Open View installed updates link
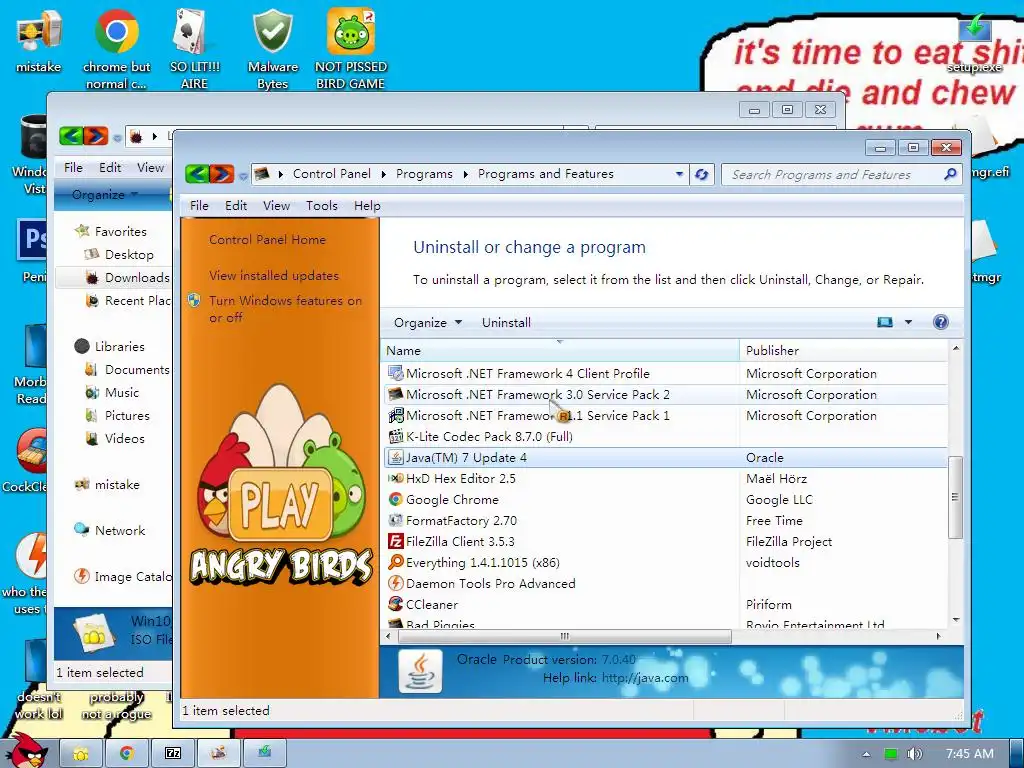The height and width of the screenshot is (768, 1024). click(x=274, y=276)
